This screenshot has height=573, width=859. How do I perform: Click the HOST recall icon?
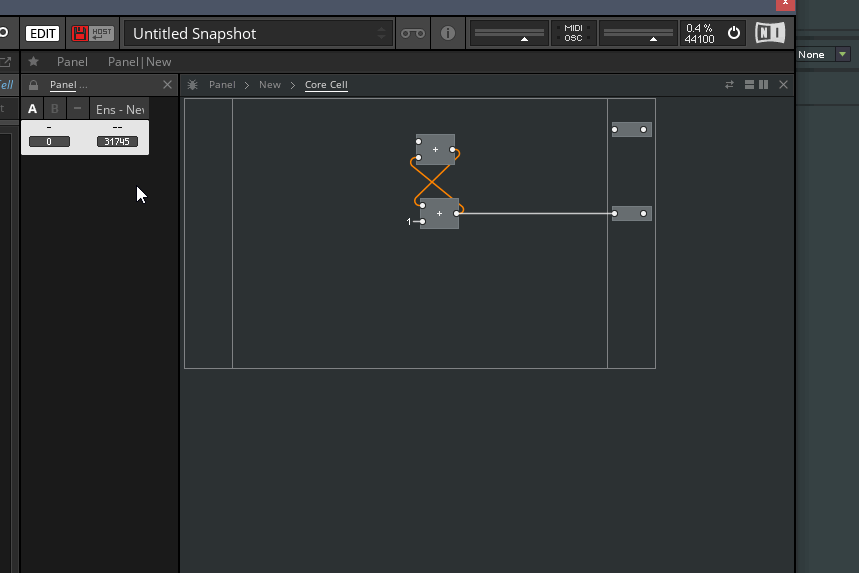pyautogui.click(x=101, y=33)
